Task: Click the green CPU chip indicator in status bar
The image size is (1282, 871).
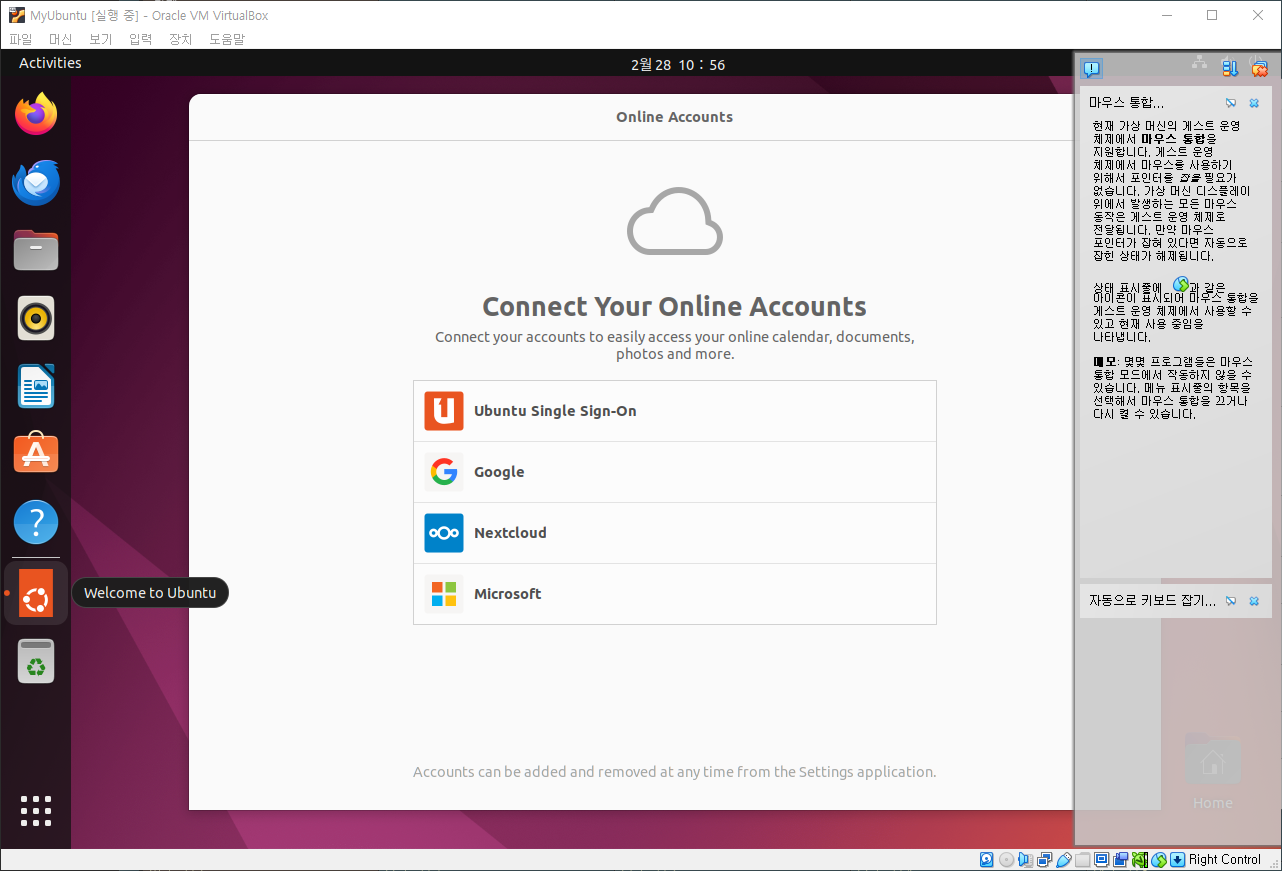Action: click(1140, 859)
